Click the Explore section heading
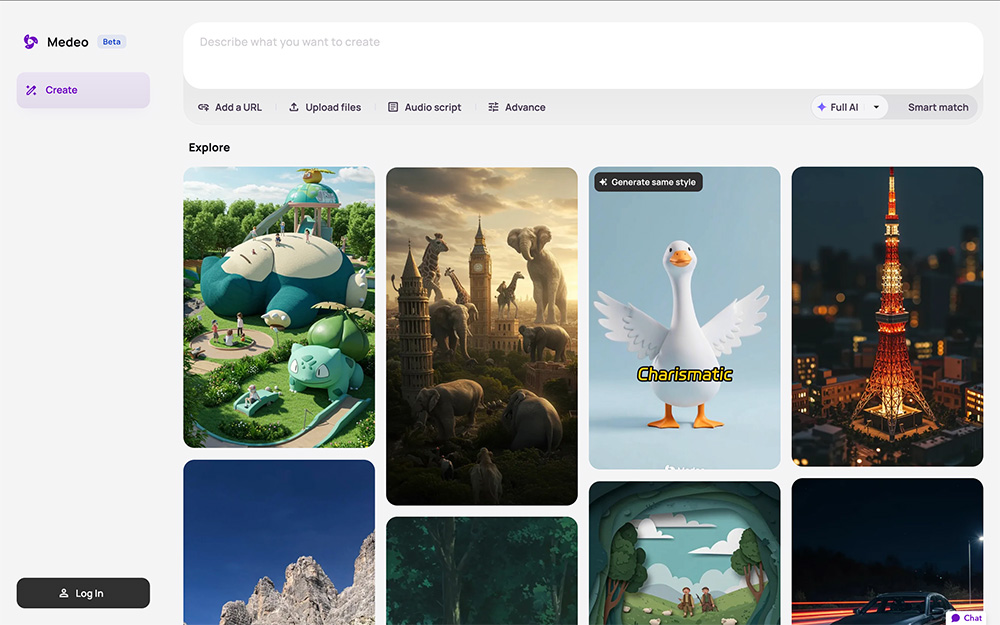 pyautogui.click(x=209, y=147)
